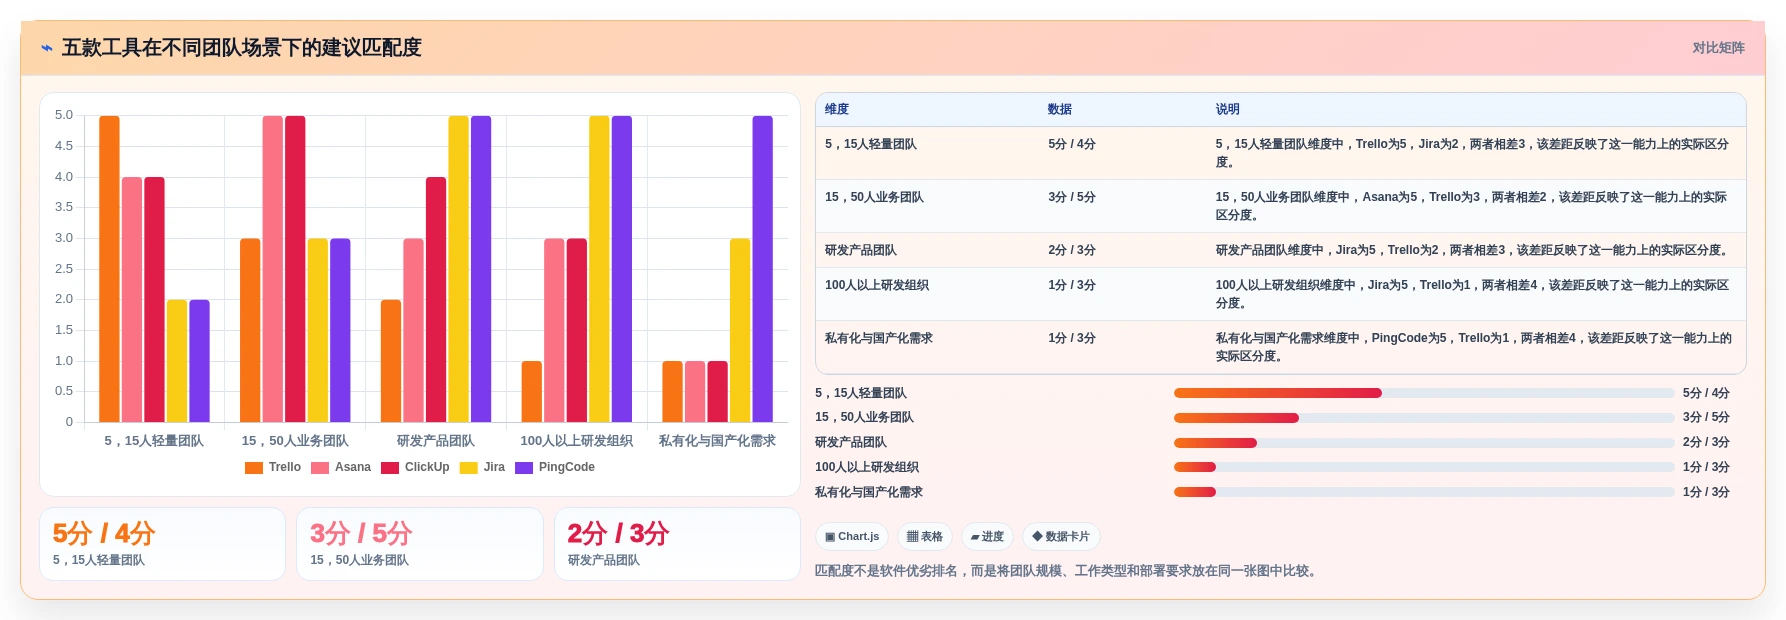Click the blue icon beside the chart title
This screenshot has width=1786, height=620.
pyautogui.click(x=47, y=48)
